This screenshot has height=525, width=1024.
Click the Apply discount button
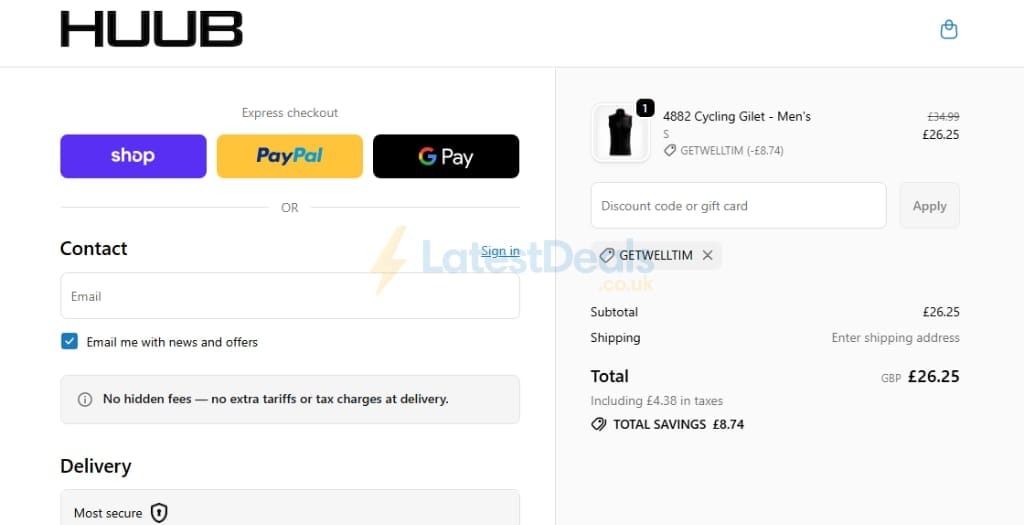pos(929,206)
